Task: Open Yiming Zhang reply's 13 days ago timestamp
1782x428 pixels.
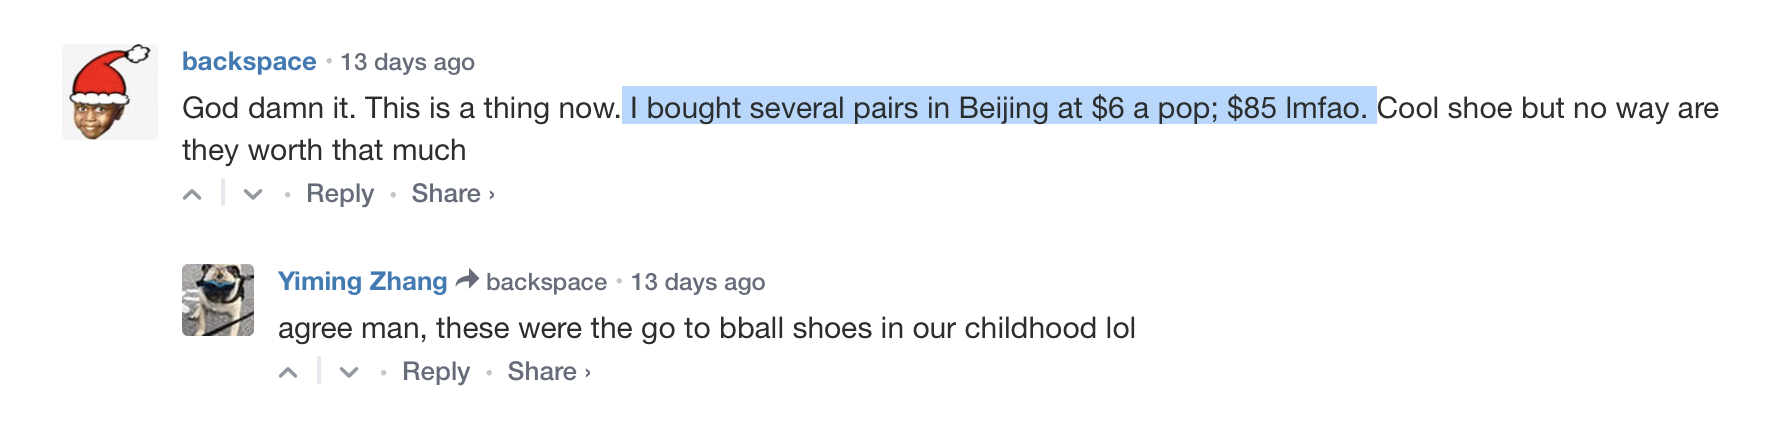Action: point(697,283)
